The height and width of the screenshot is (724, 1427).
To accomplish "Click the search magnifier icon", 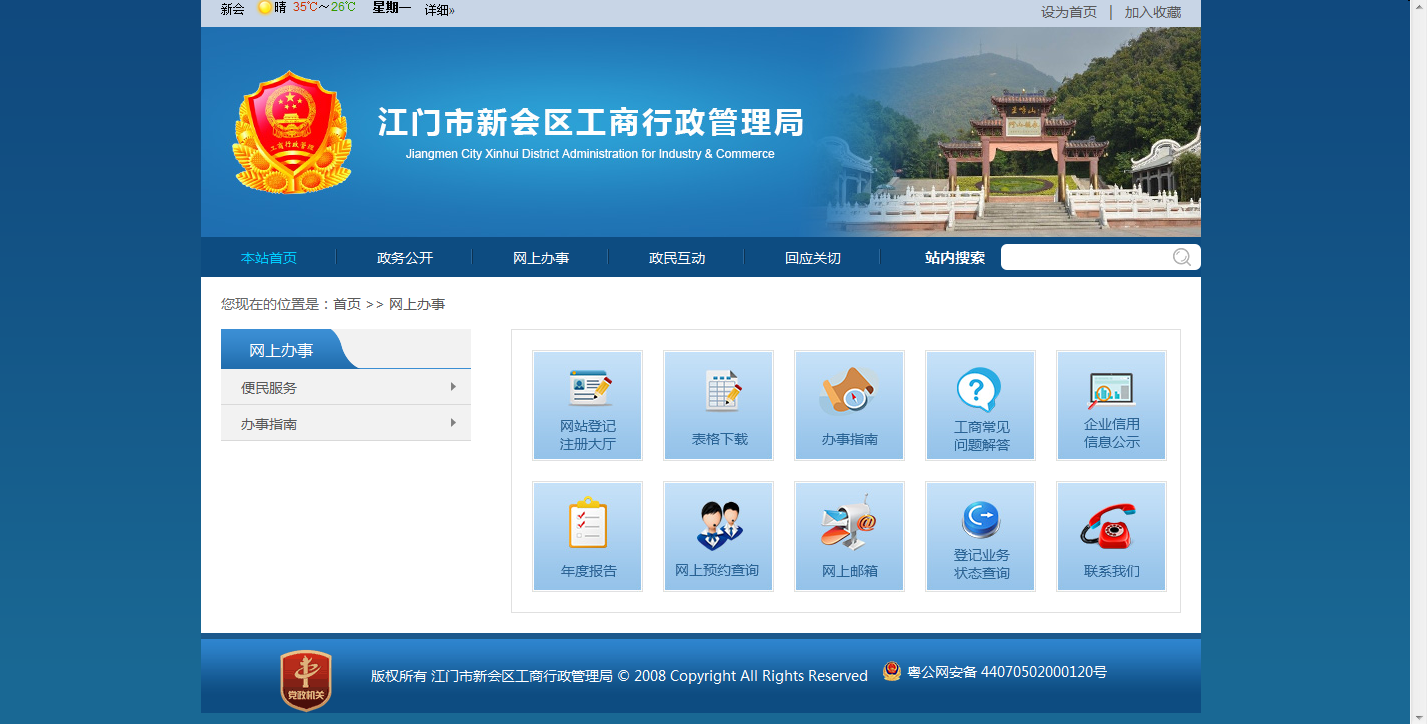I will pos(1182,258).
